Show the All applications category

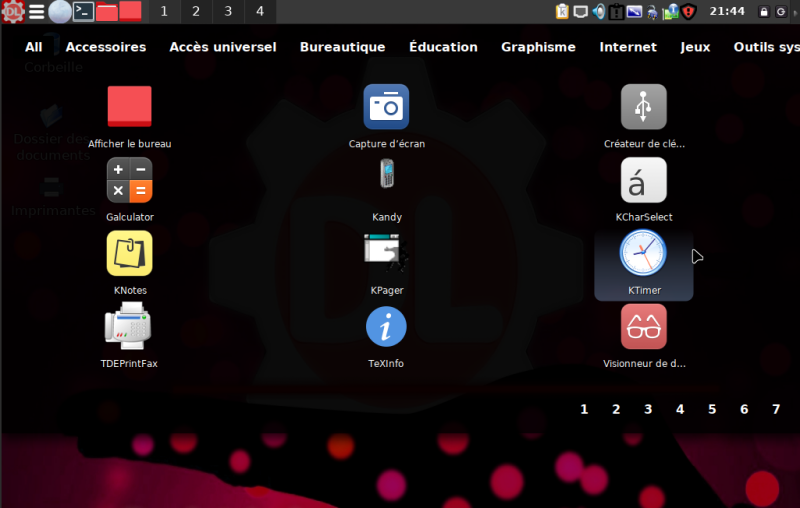tap(34, 47)
